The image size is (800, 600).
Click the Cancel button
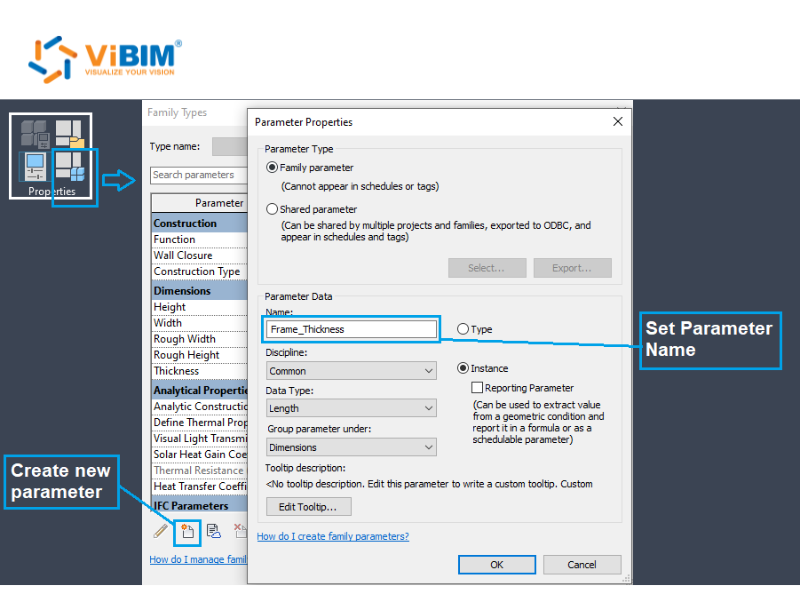click(x=582, y=564)
